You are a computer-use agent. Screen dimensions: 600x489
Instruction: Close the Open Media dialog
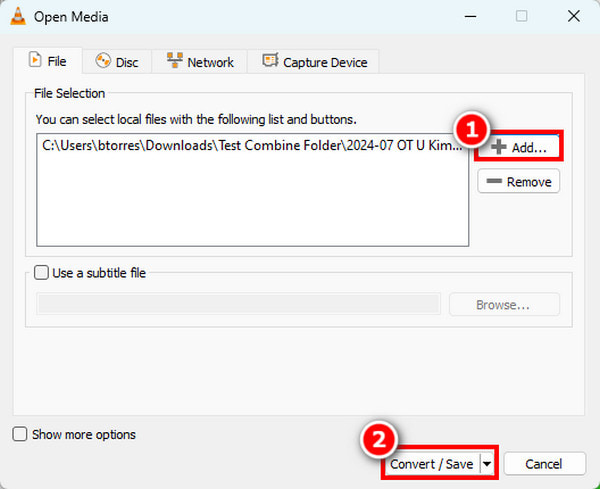574,16
